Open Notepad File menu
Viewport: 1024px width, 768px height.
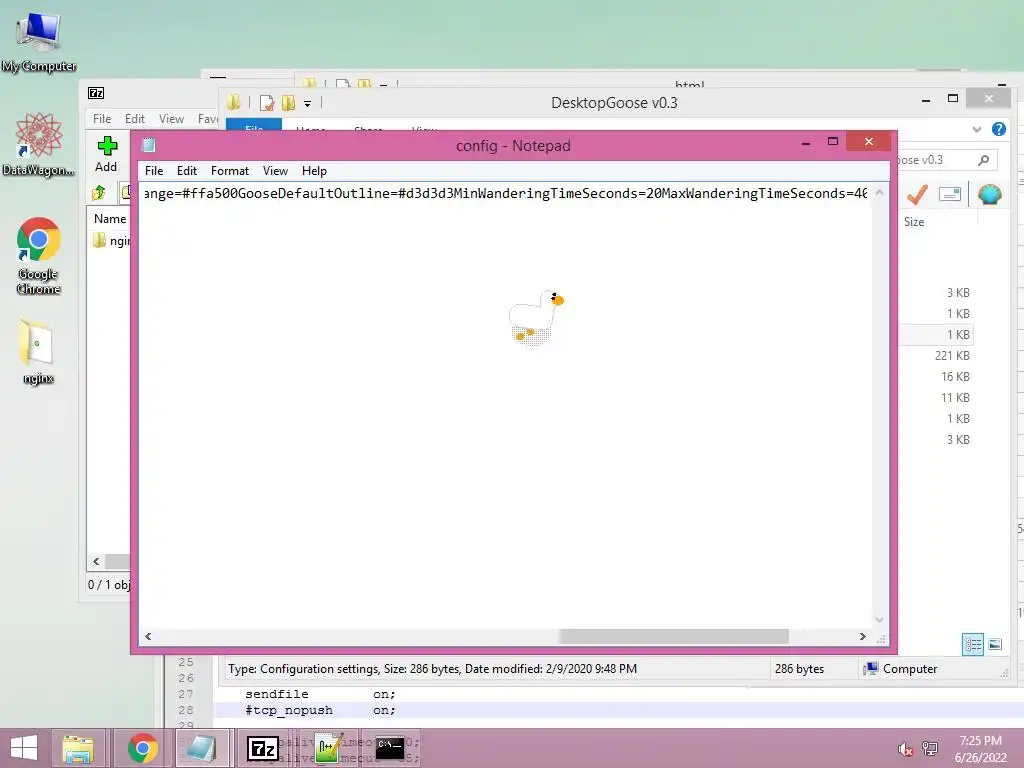coord(154,171)
